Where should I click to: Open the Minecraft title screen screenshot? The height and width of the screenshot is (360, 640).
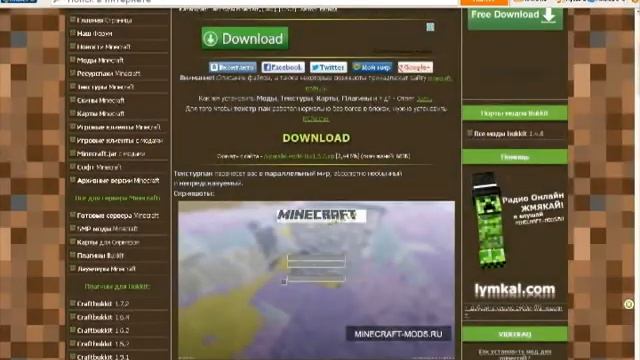(x=316, y=280)
